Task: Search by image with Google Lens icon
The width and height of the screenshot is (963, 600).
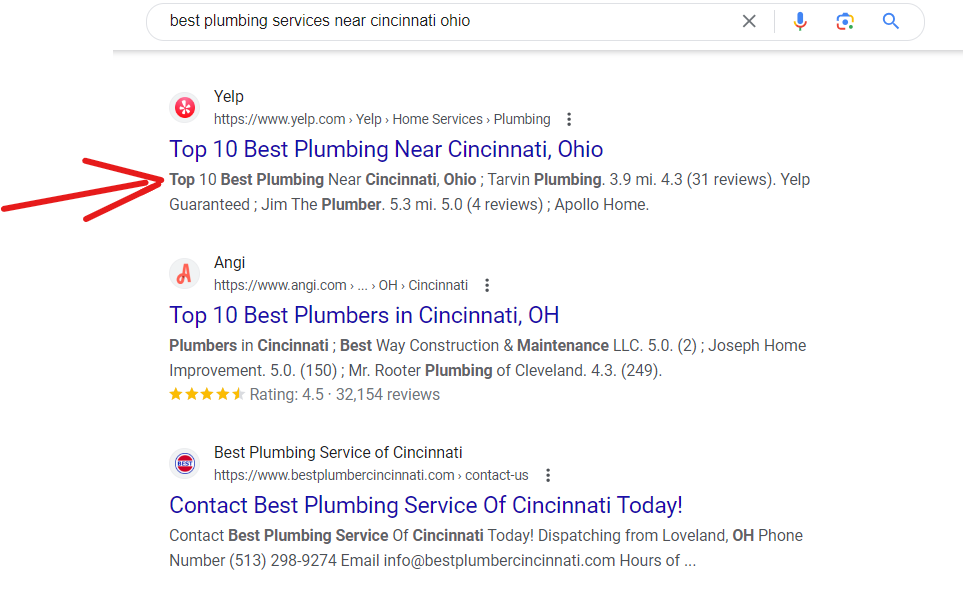Action: click(845, 20)
